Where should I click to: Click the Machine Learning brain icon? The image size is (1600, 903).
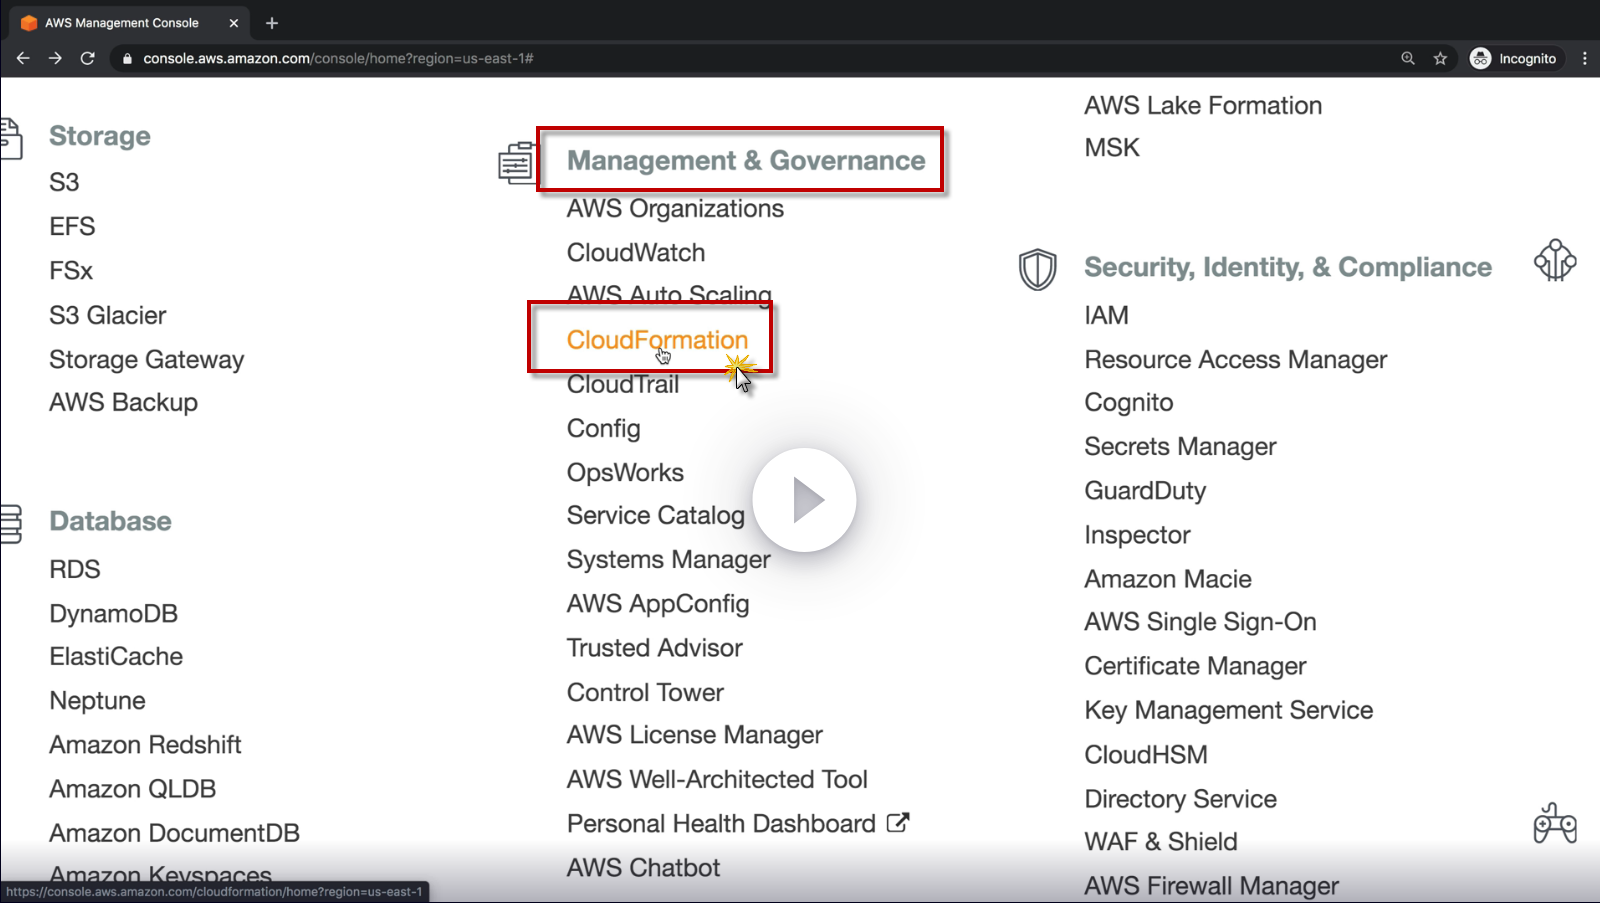point(1555,260)
